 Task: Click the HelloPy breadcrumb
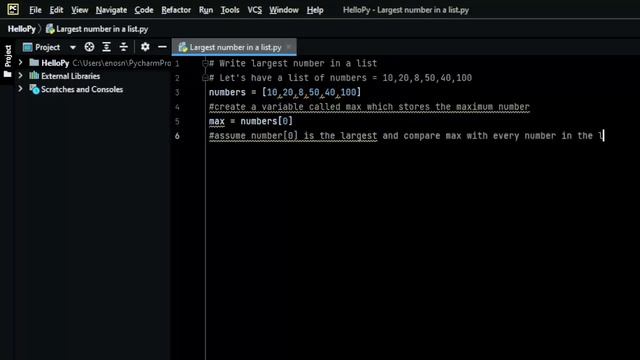coord(21,29)
